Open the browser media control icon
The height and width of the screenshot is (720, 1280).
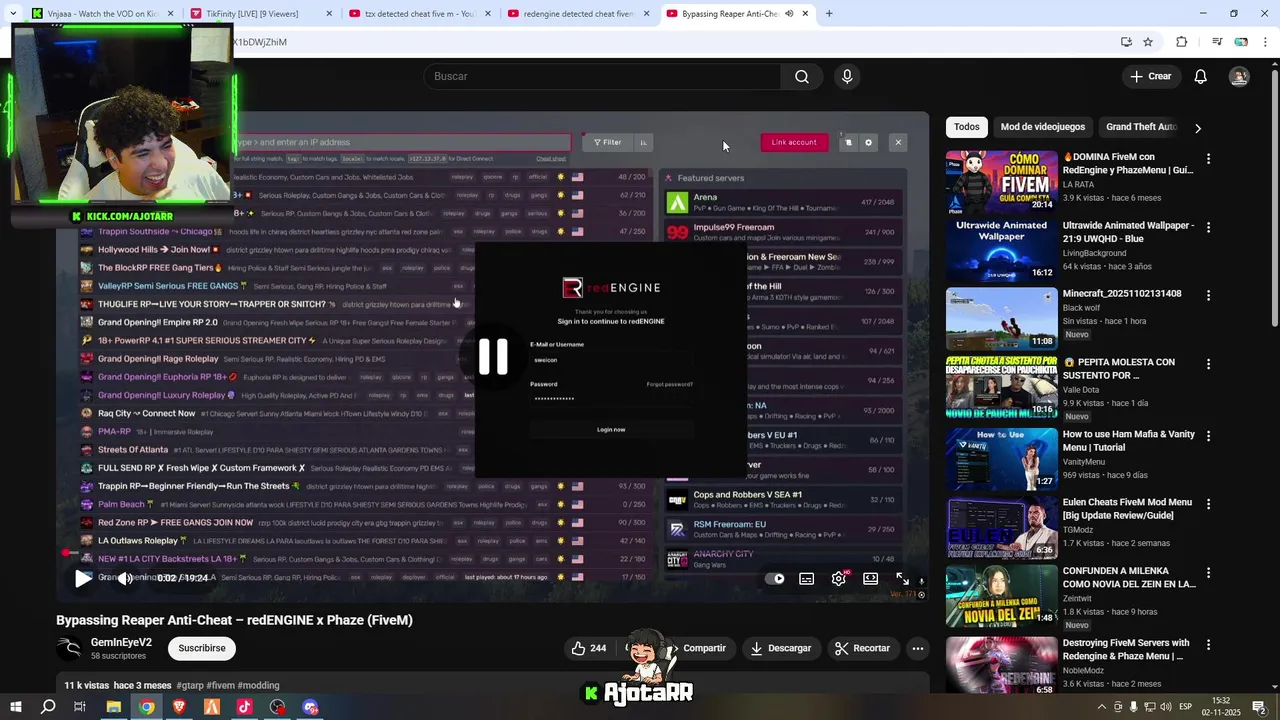coord(1217,42)
